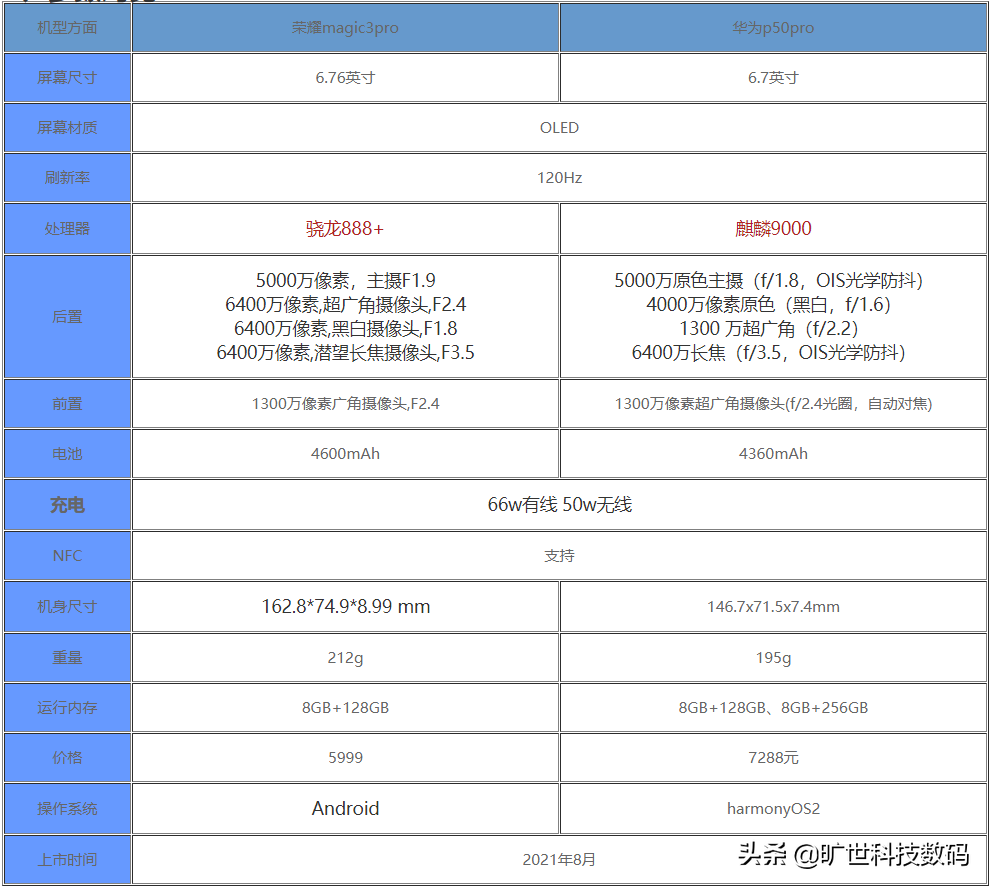Select the 2021年8月 release date
Viewport: 992px width, 889px height.
click(559, 859)
